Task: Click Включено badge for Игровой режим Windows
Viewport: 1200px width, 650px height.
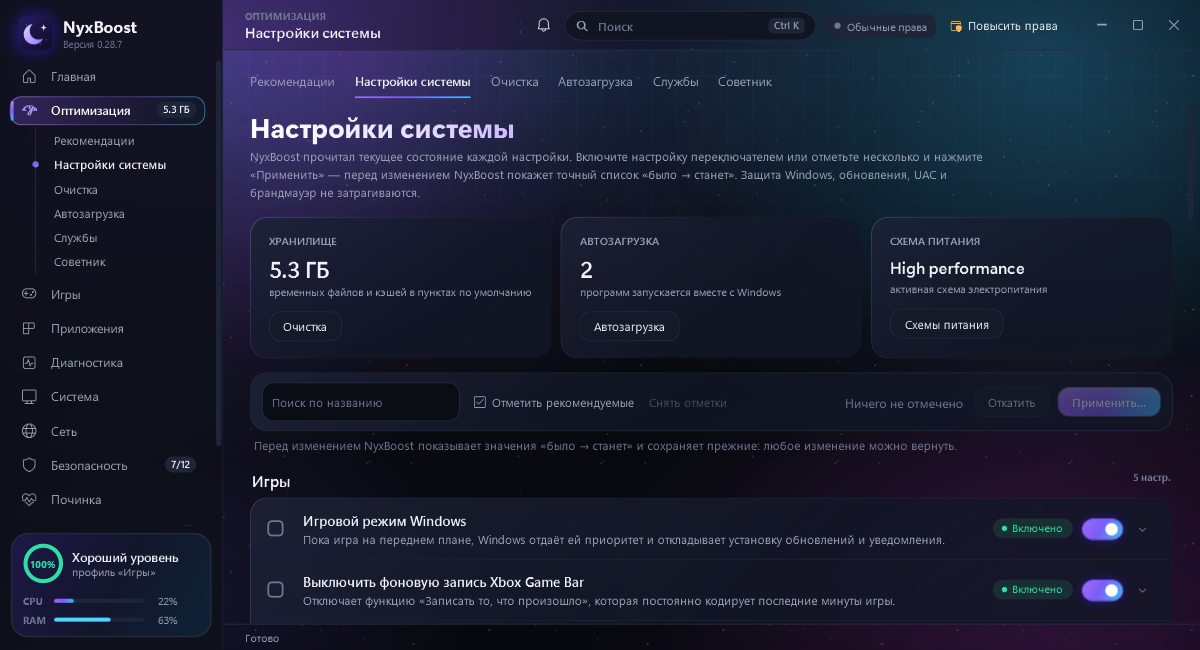Action: 1033,528
